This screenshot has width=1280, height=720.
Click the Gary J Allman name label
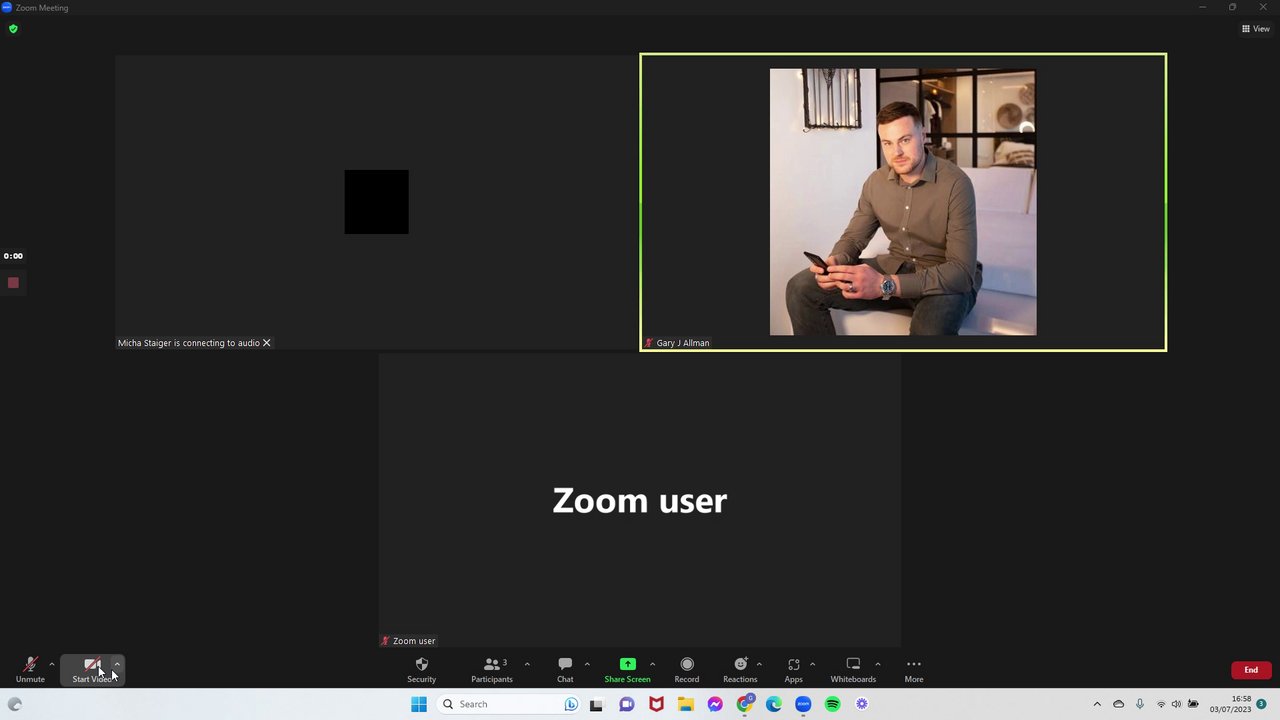(x=683, y=343)
